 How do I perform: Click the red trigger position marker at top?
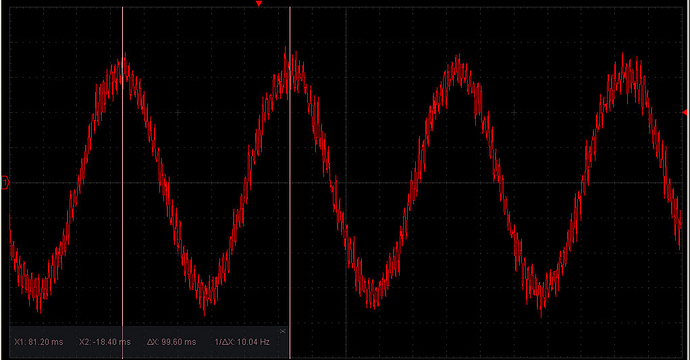259,4
